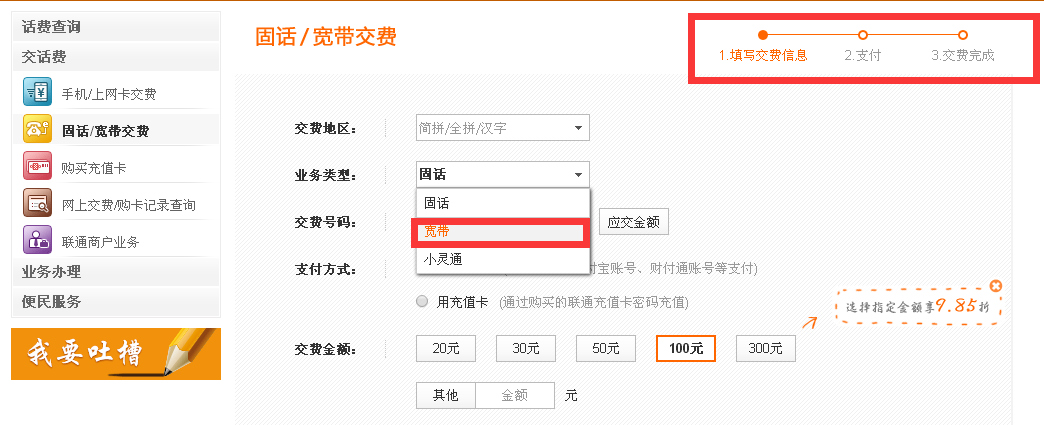Choose the 20元 payment amount option

pos(446,348)
